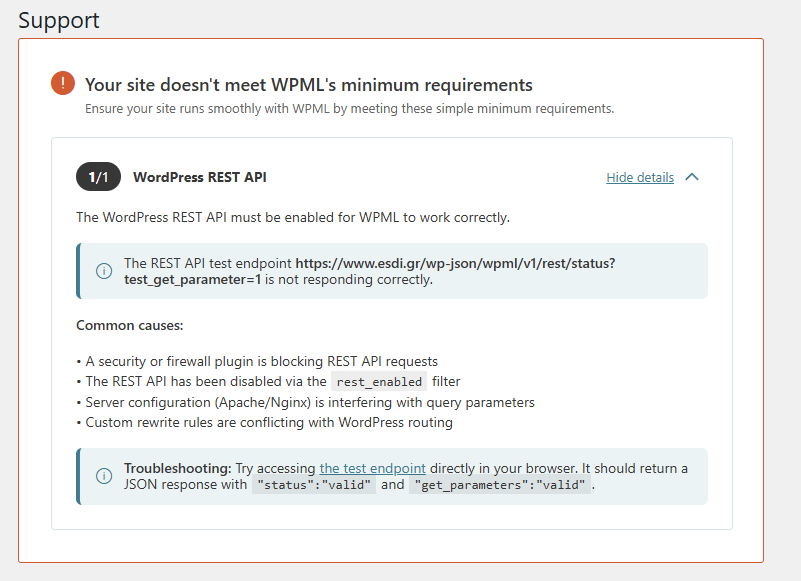801x581 pixels.
Task: Click the minimum requirements warning headline
Action: coord(308,85)
